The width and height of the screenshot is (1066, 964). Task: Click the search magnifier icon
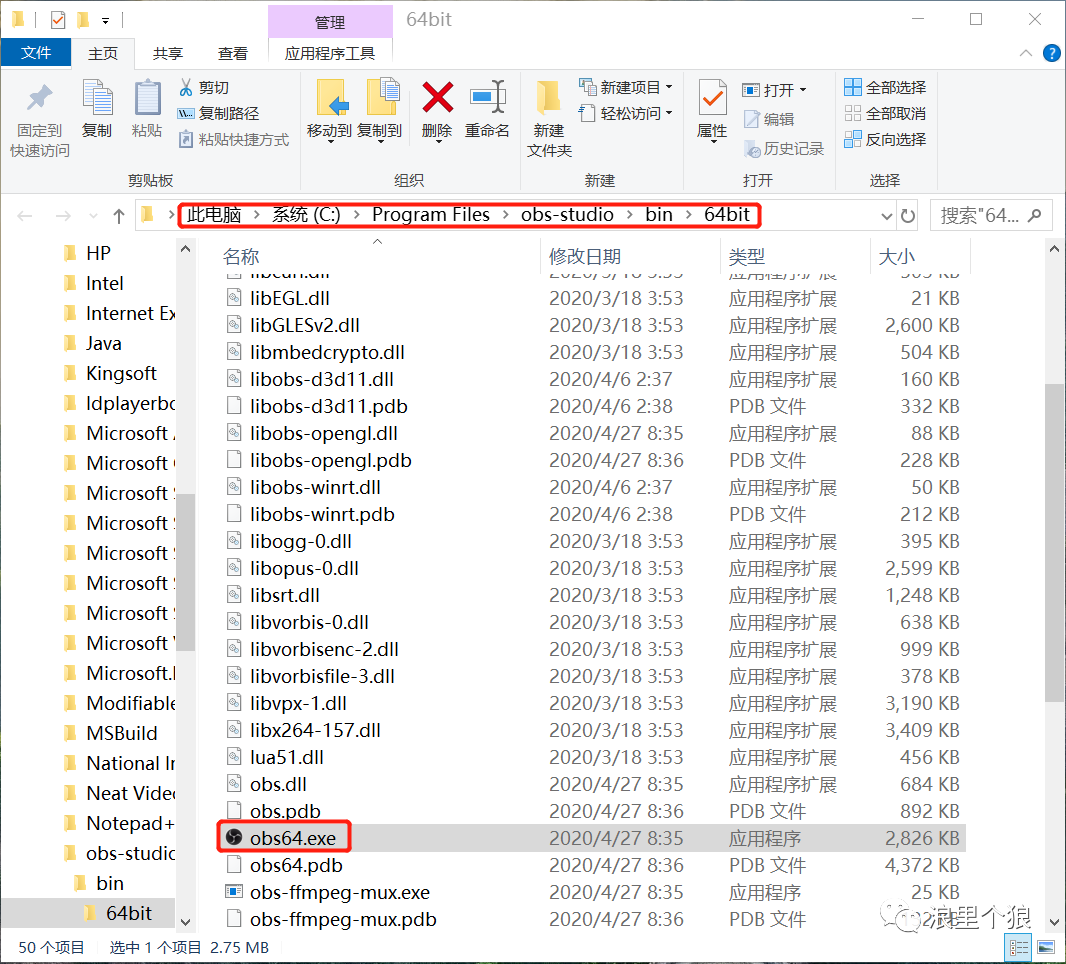(x=1035, y=216)
